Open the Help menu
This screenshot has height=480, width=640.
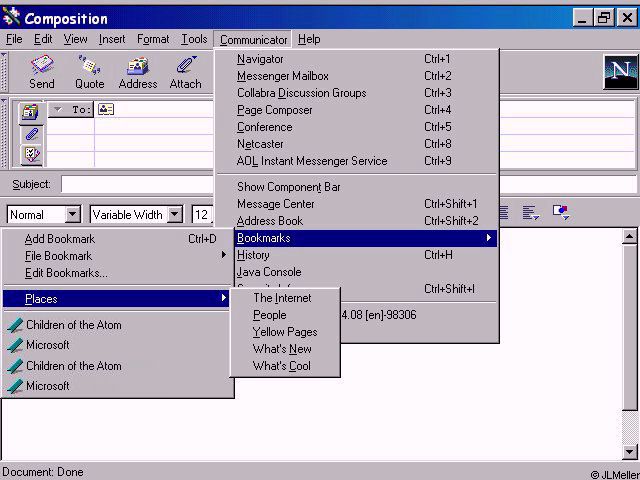tap(309, 39)
